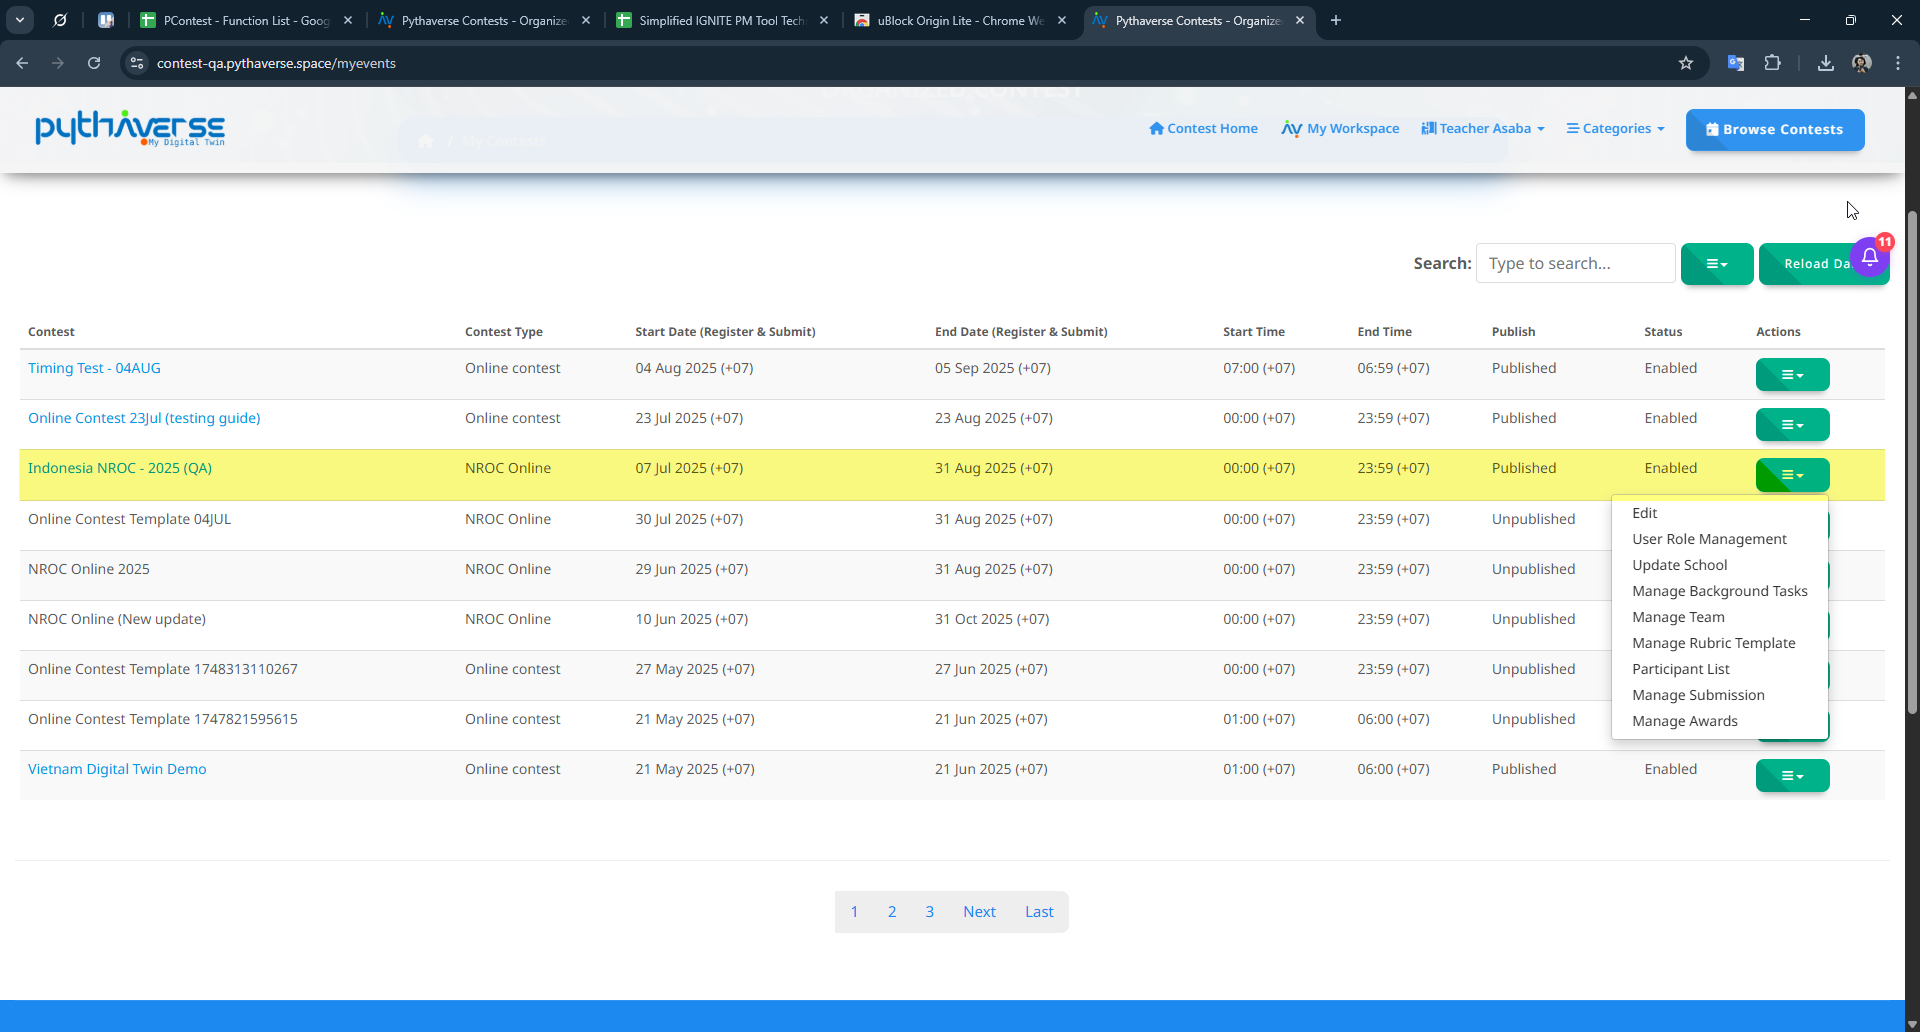Click the browser back arrow
Image resolution: width=1920 pixels, height=1032 pixels.
22,63
